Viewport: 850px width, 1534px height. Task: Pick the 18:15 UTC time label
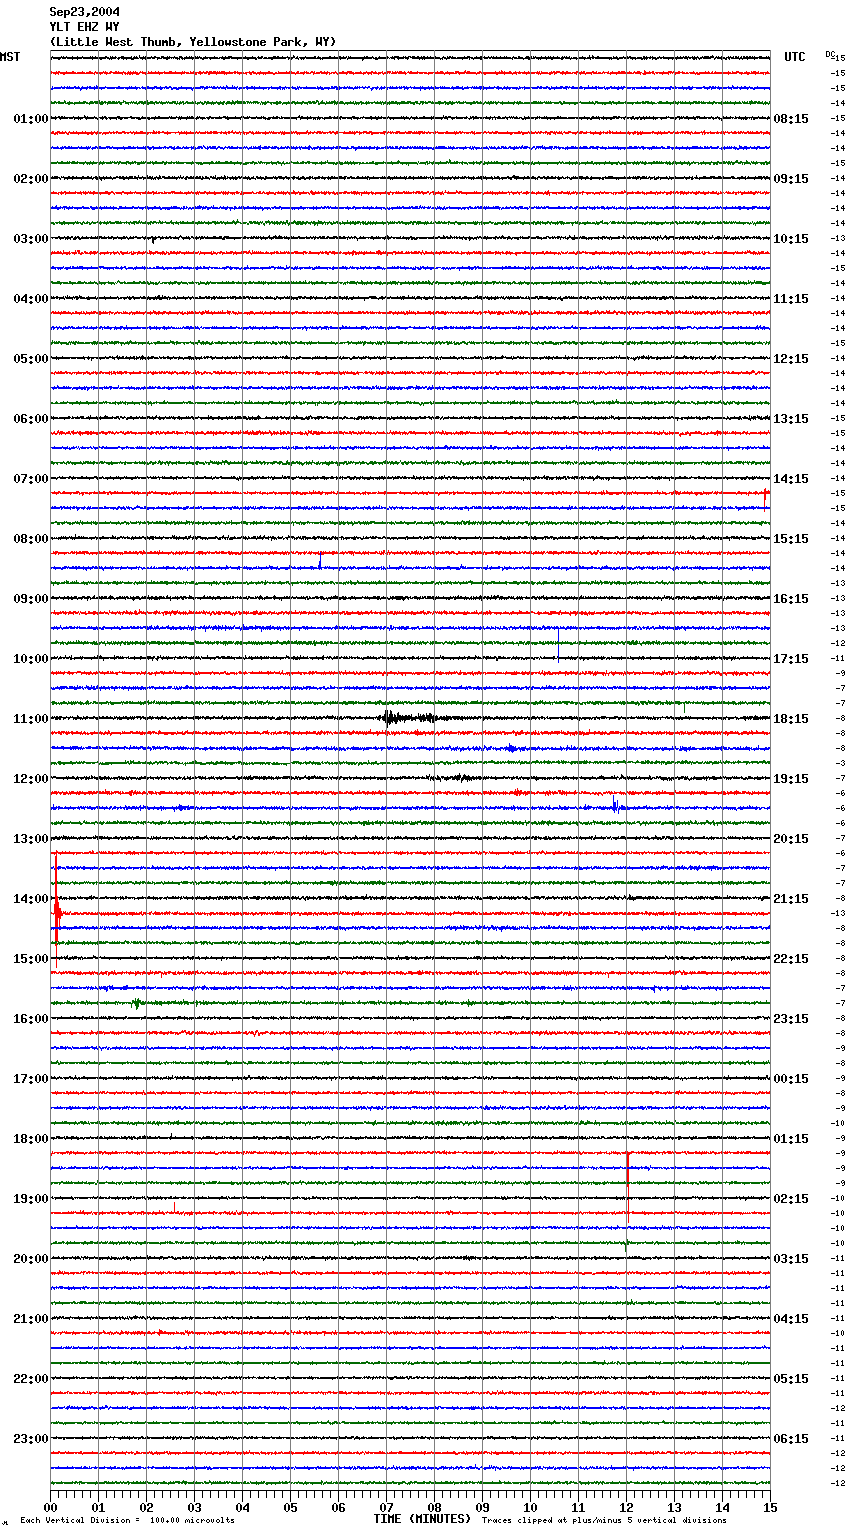click(791, 719)
